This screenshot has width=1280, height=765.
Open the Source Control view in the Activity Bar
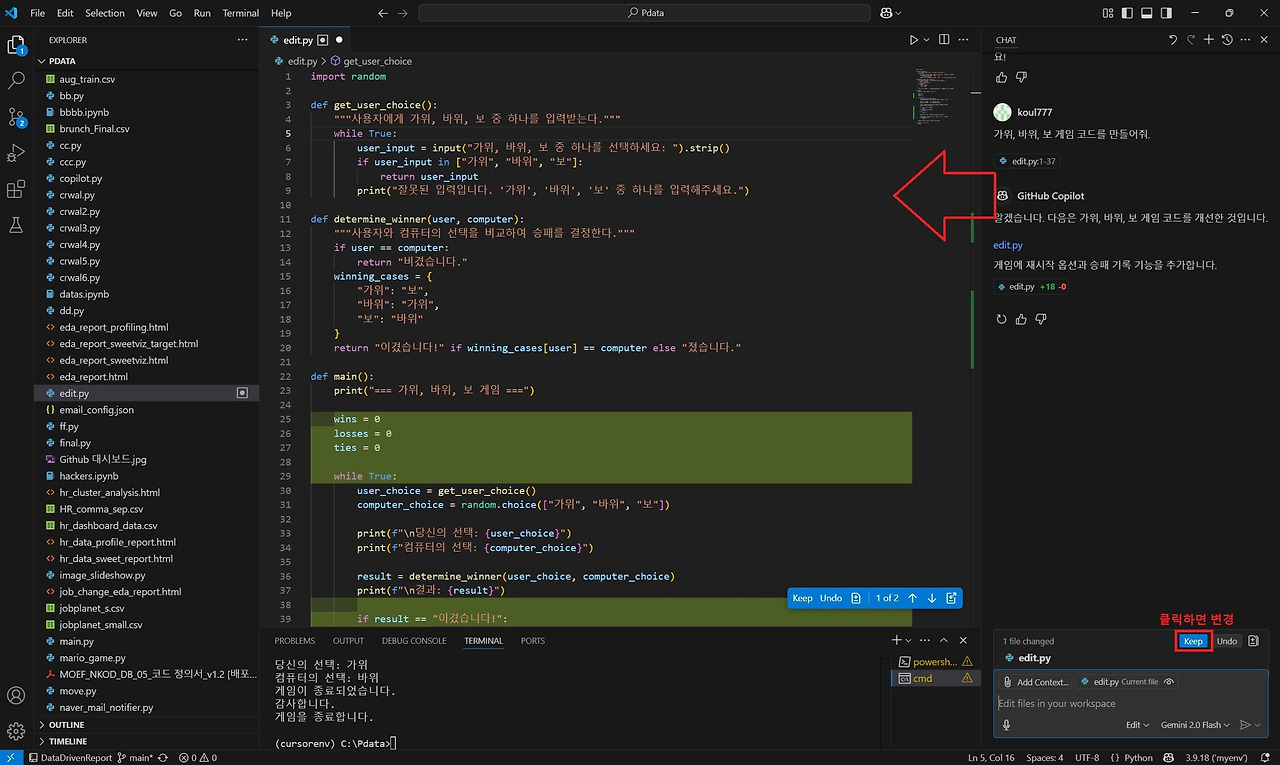16,117
